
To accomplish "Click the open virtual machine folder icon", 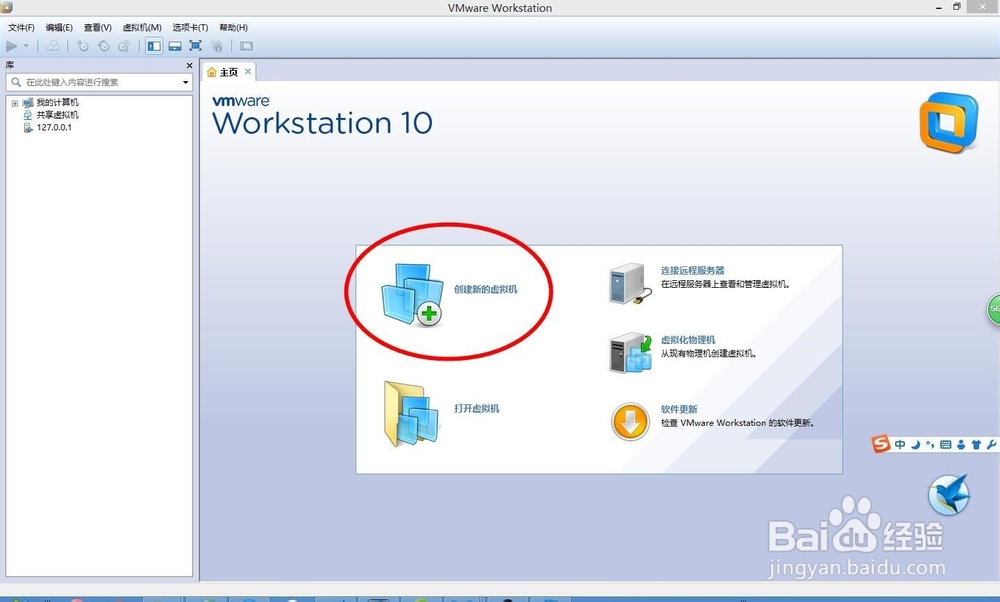I will click(x=412, y=414).
